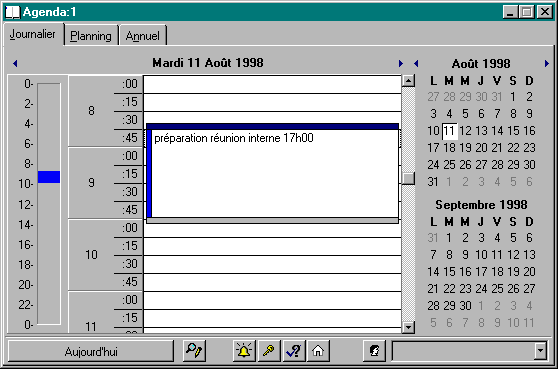
Task: Switch to the Journalier tab
Action: click(32, 34)
